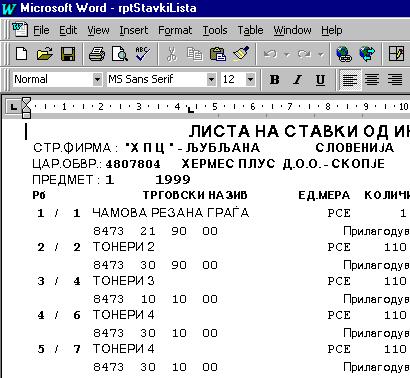Copy the selection

[195, 54]
